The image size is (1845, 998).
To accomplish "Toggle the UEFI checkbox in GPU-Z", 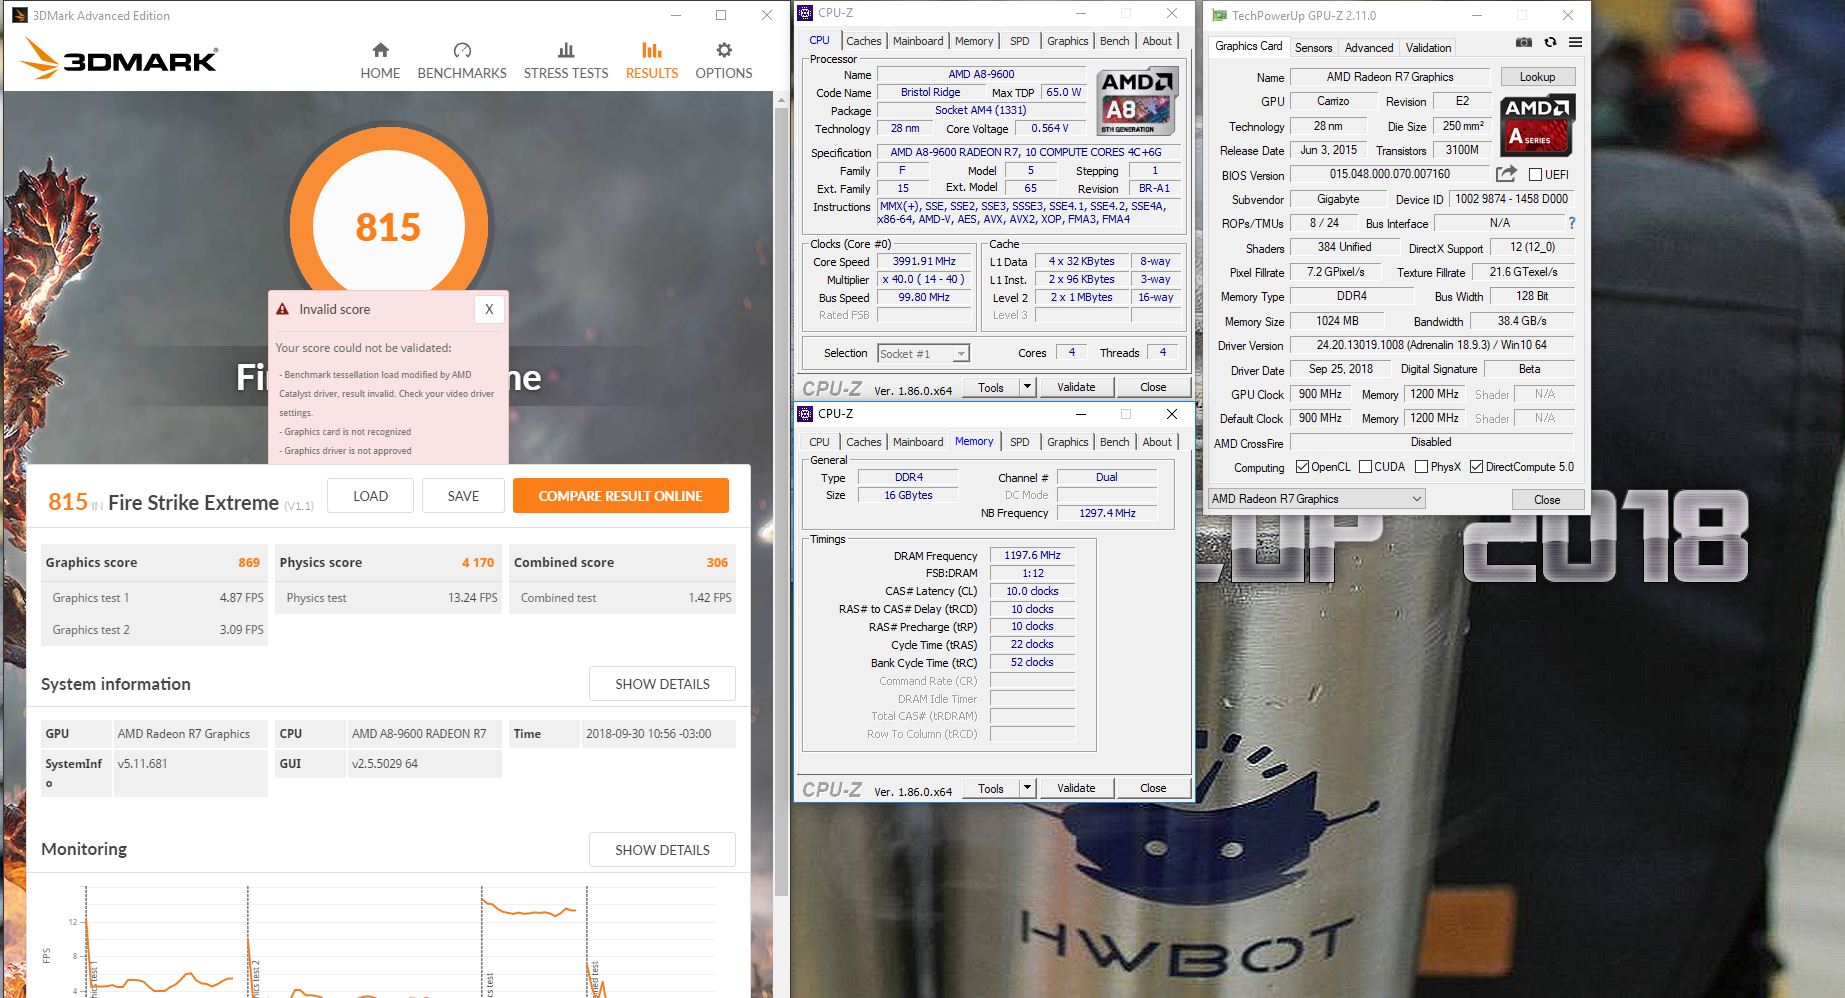I will [1535, 175].
